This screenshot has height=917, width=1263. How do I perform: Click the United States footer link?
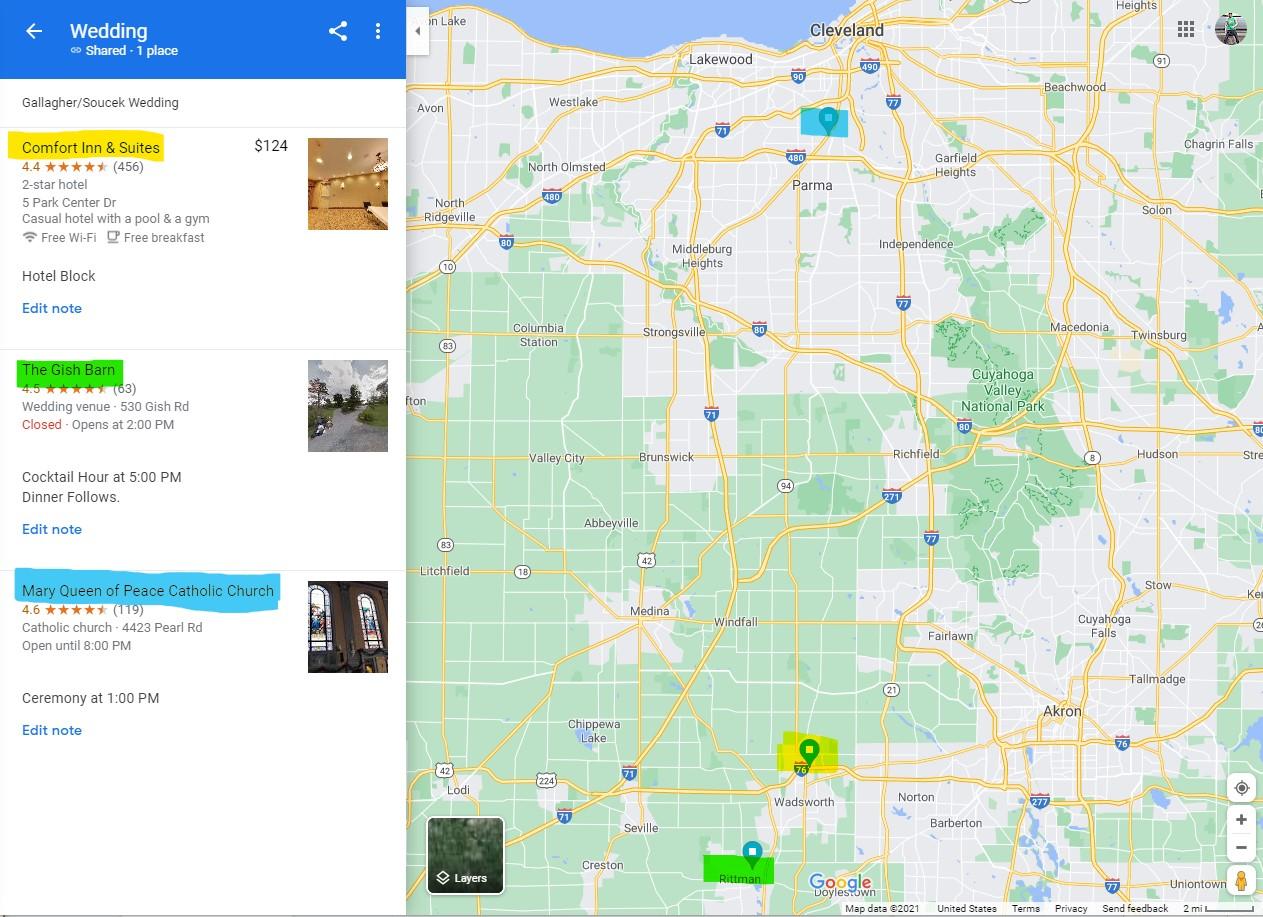tap(967, 908)
